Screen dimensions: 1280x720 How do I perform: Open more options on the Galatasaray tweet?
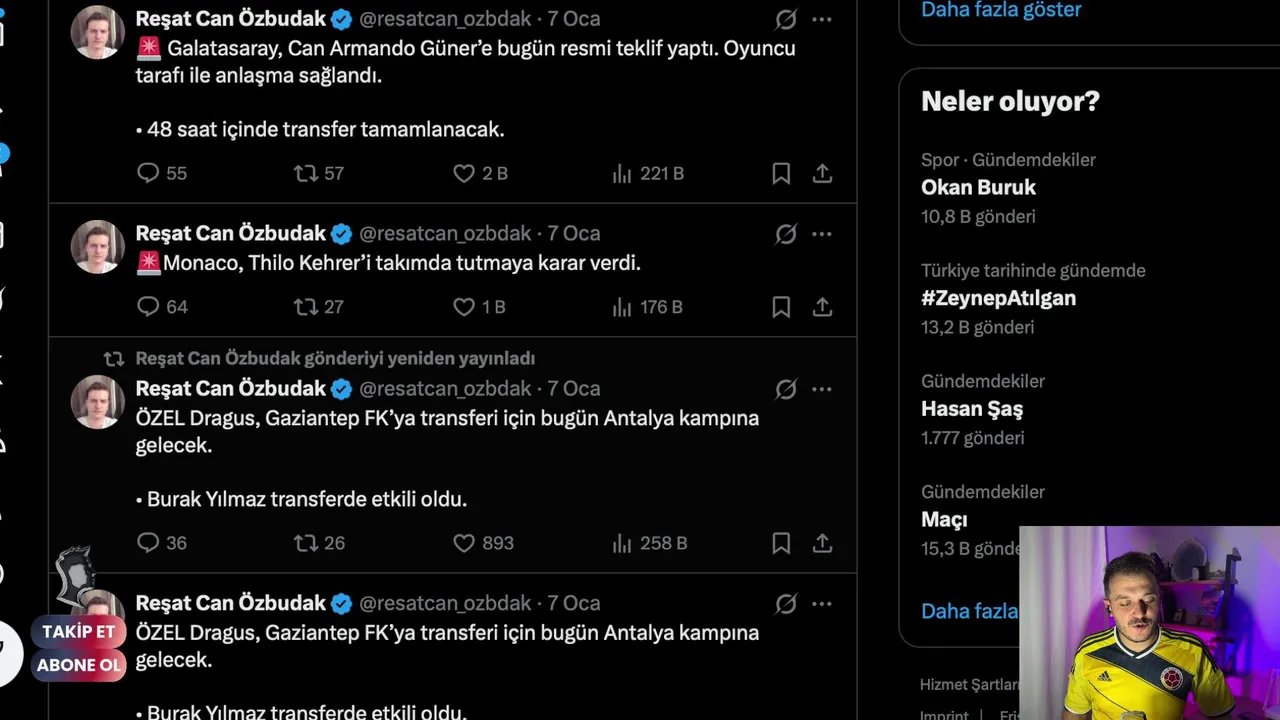pos(822,19)
